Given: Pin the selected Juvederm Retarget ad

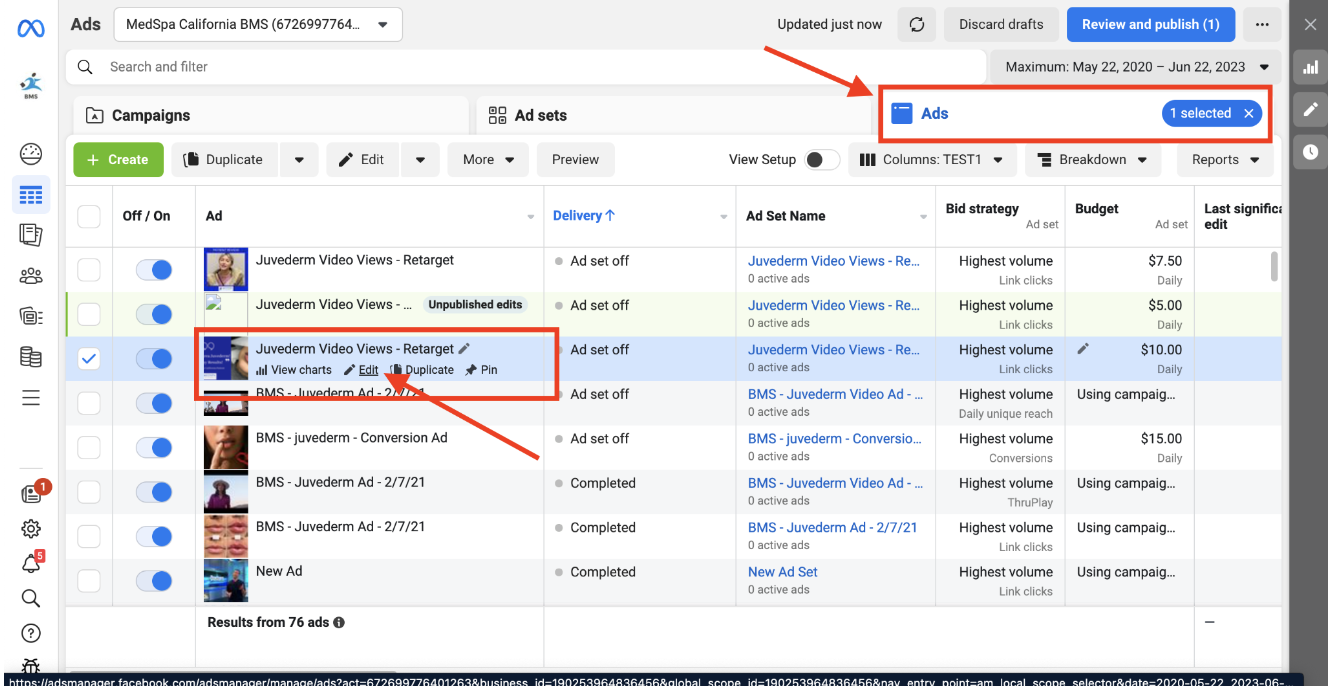Looking at the screenshot, I should click(x=481, y=370).
